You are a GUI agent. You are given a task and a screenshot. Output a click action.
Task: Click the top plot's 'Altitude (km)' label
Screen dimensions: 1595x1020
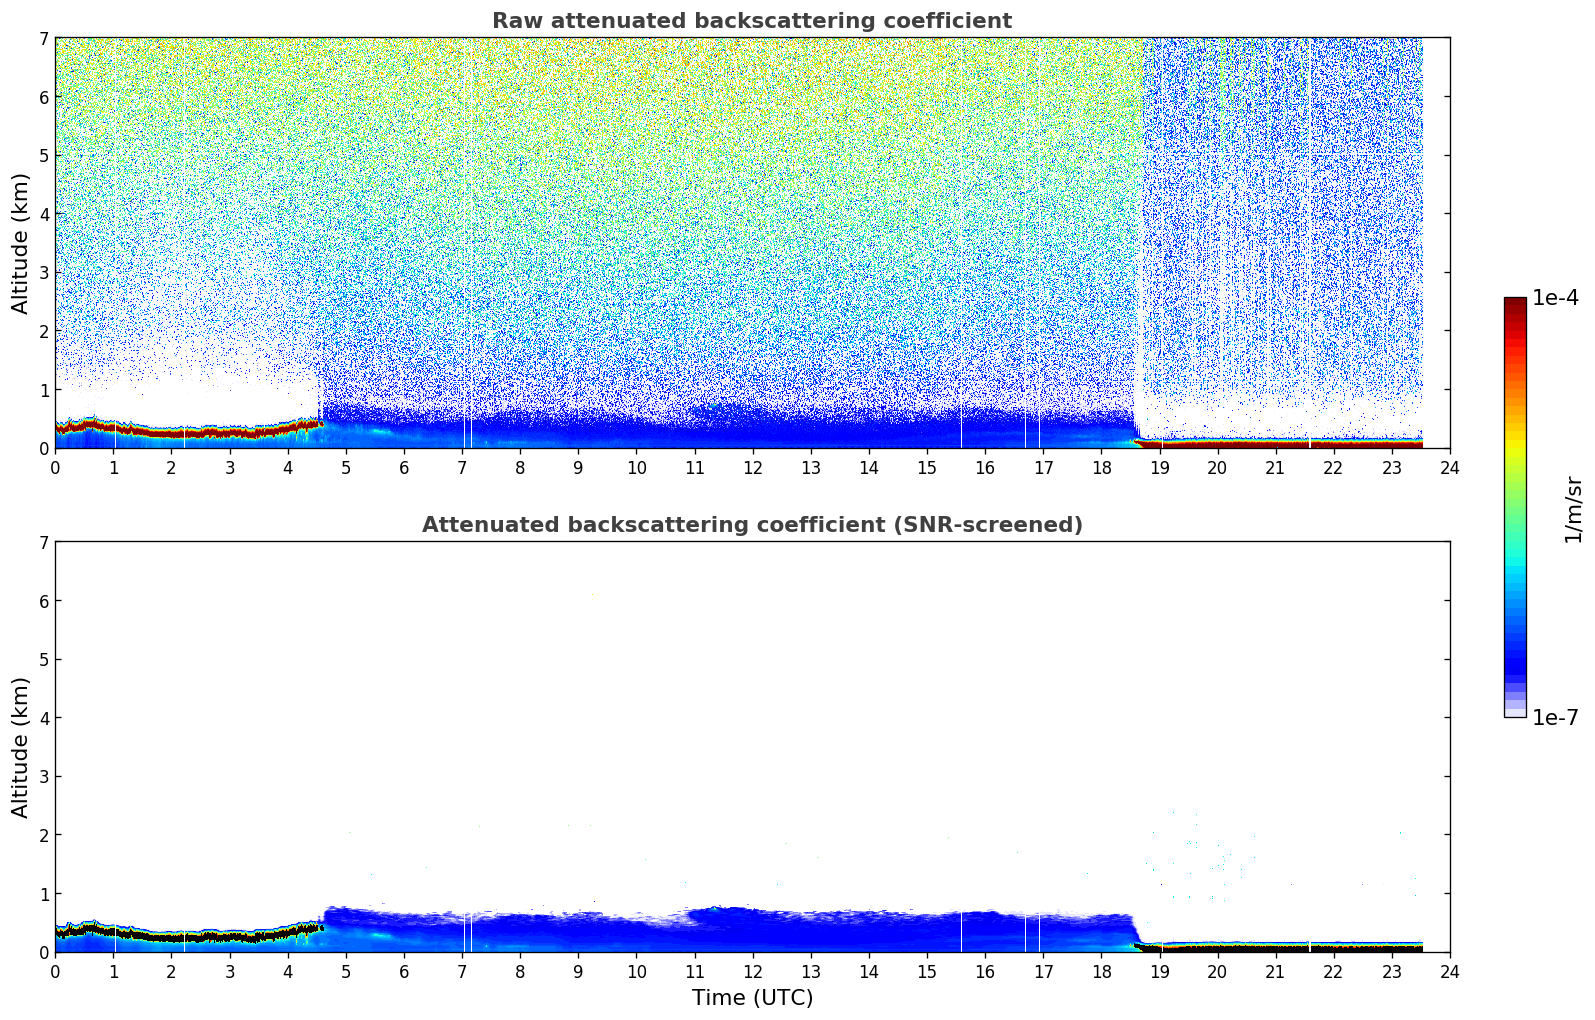(x=21, y=243)
